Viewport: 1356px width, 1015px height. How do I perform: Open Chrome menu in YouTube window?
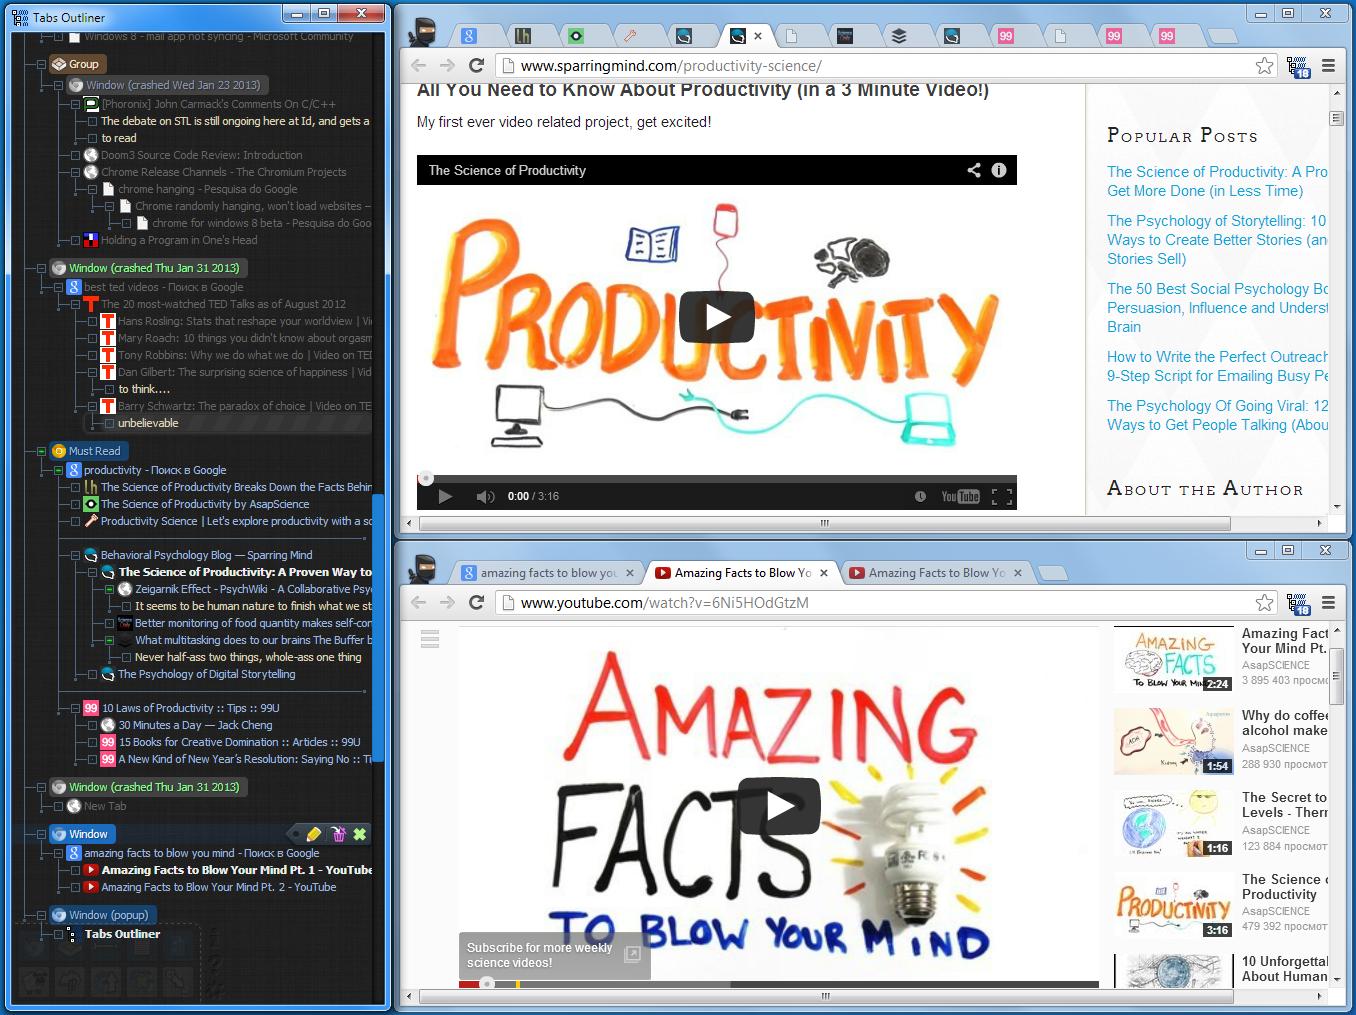coord(1329,603)
